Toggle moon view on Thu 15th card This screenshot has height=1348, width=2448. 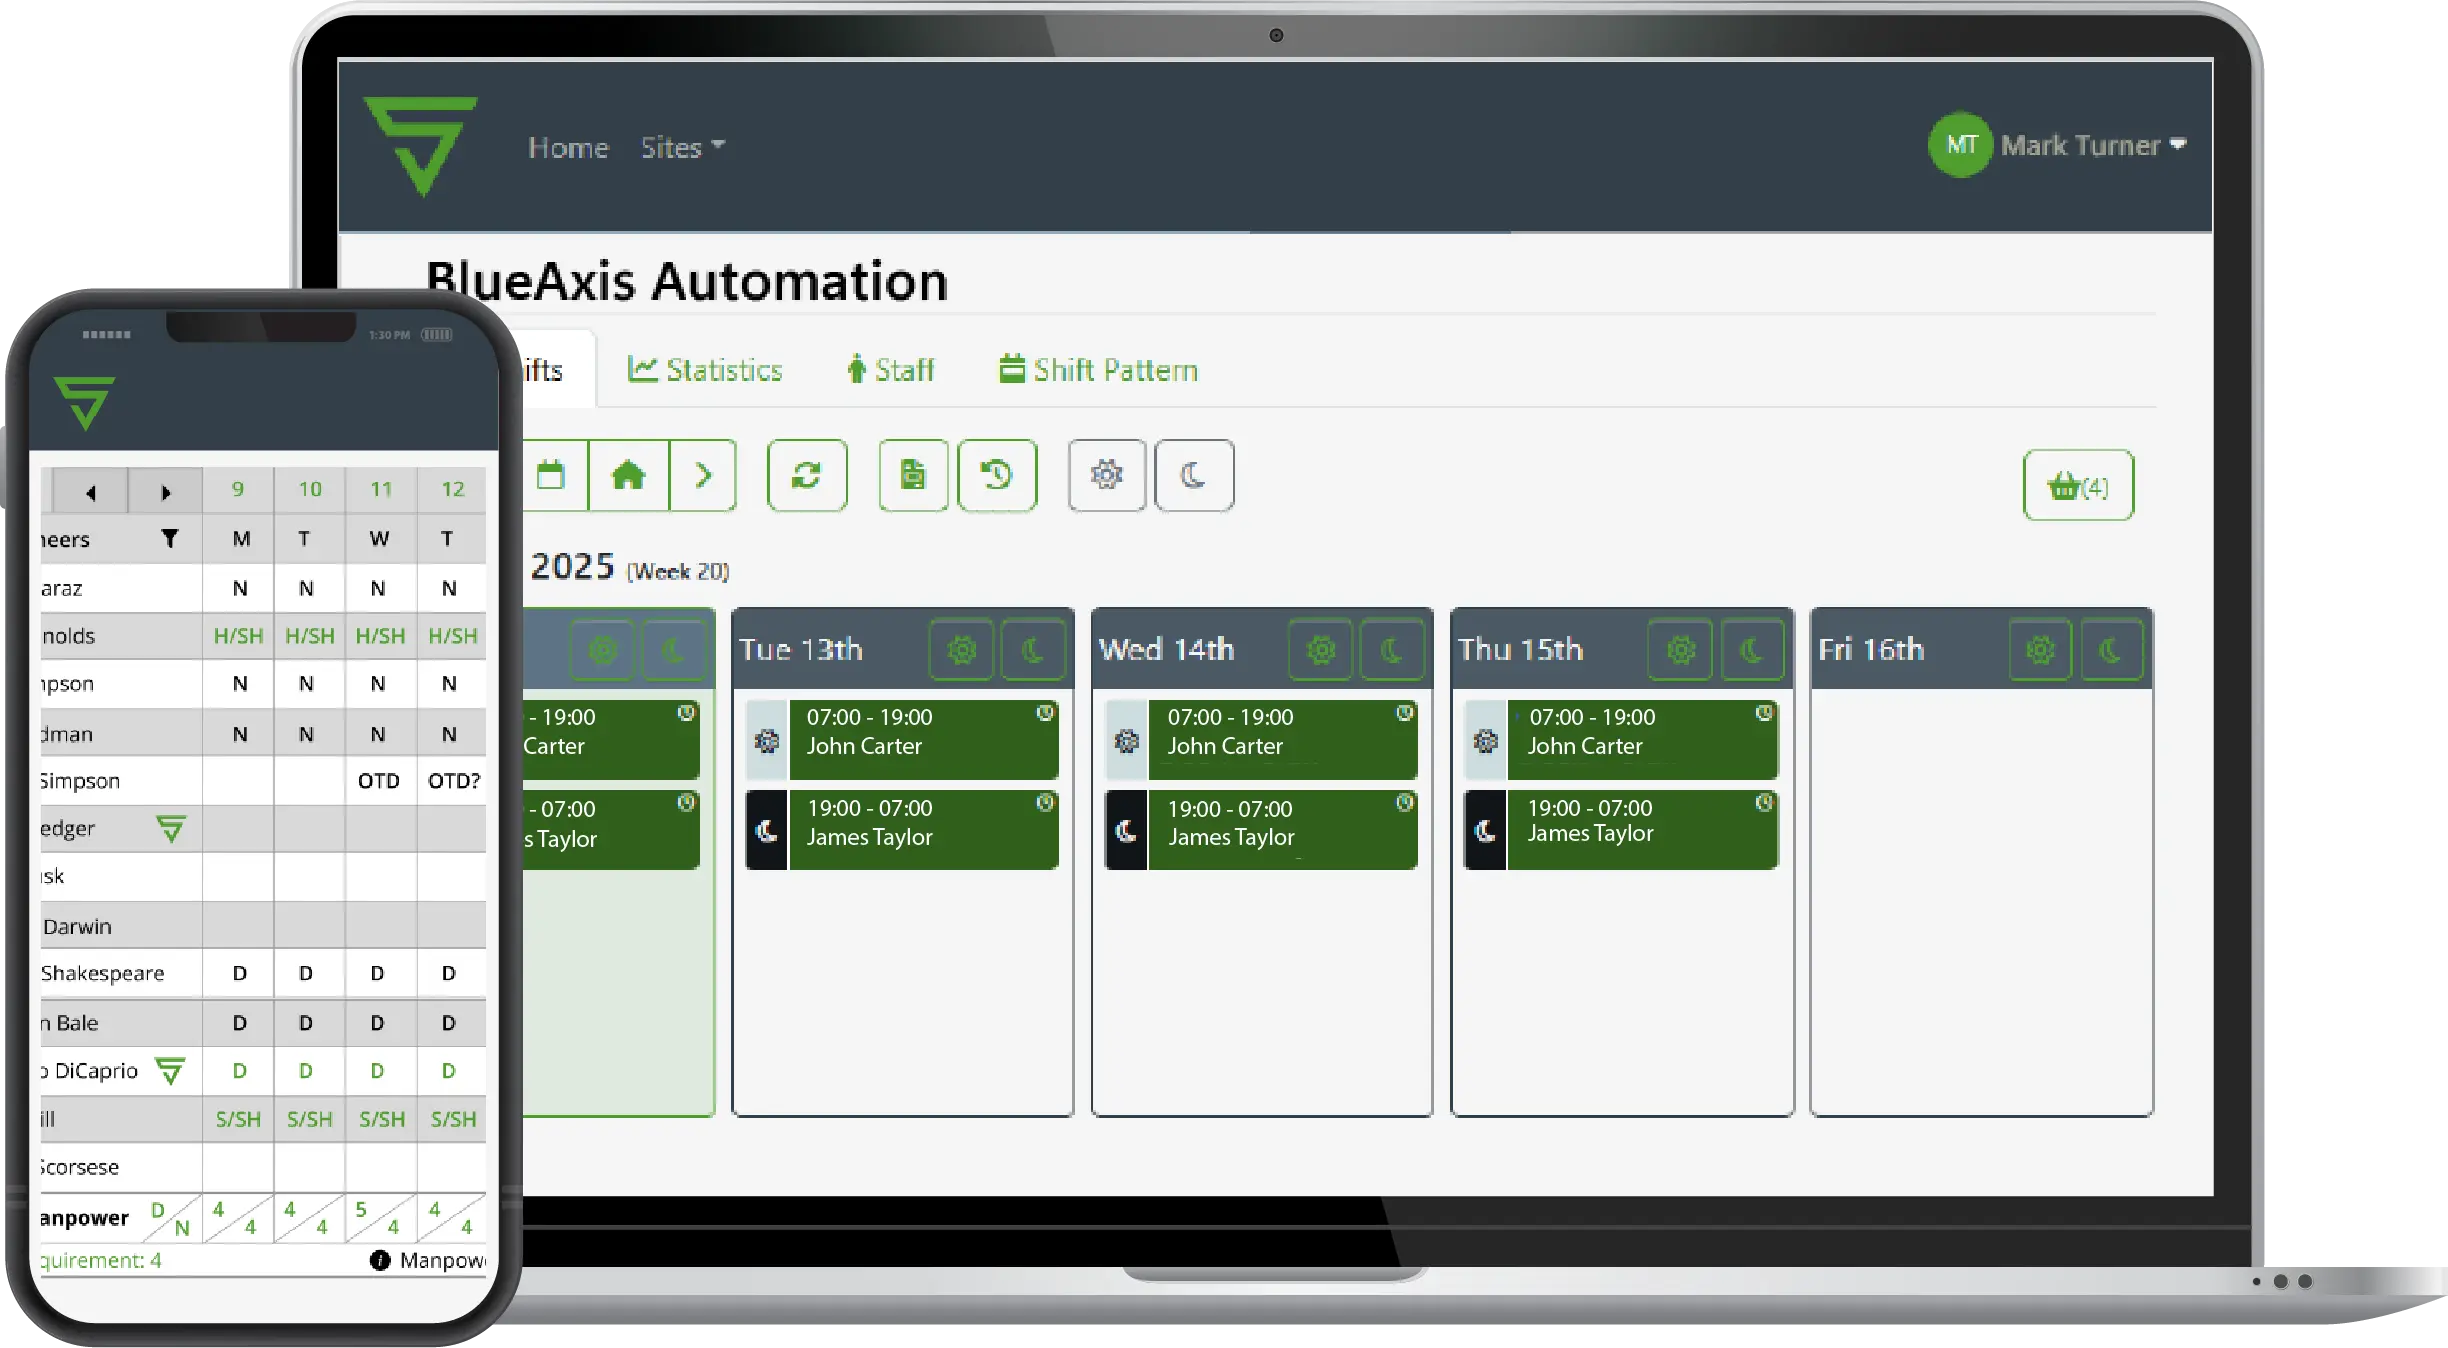pyautogui.click(x=1754, y=649)
